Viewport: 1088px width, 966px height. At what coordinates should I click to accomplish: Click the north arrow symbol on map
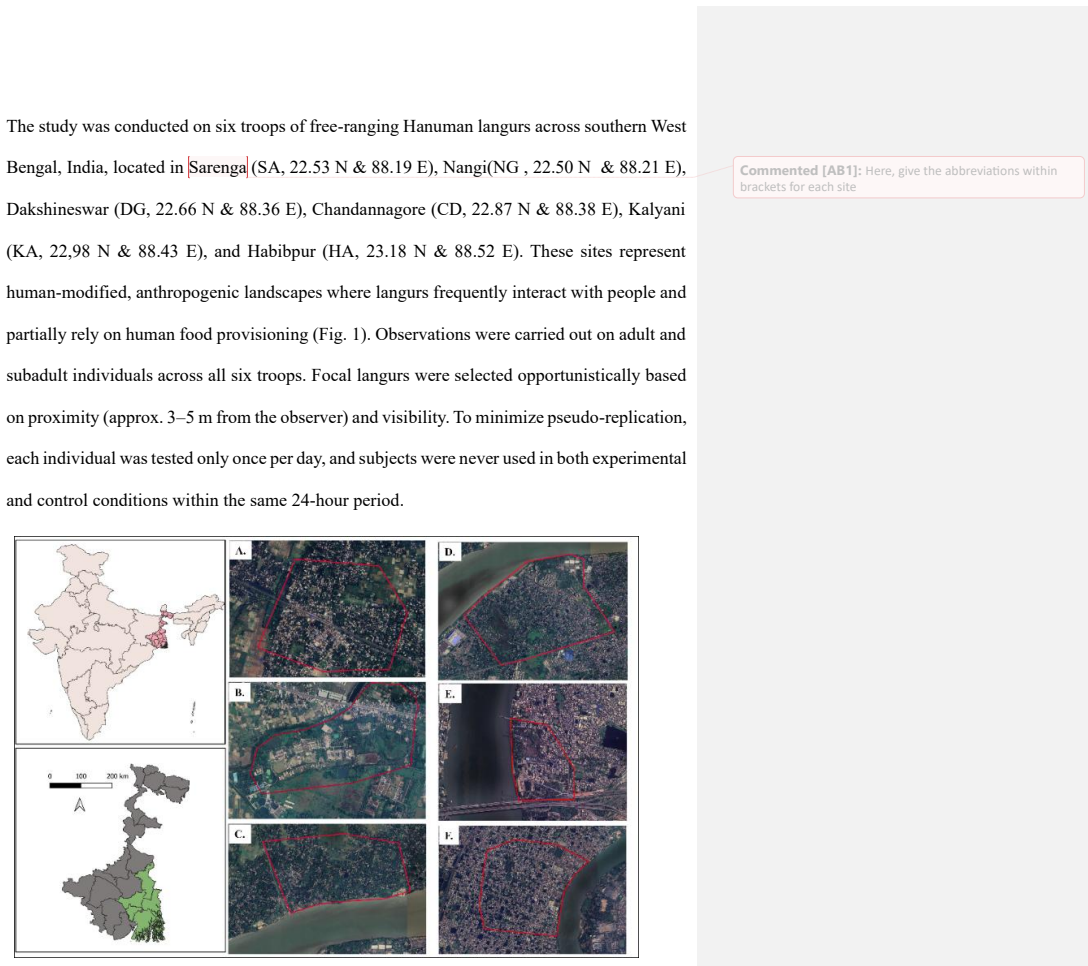click(80, 805)
